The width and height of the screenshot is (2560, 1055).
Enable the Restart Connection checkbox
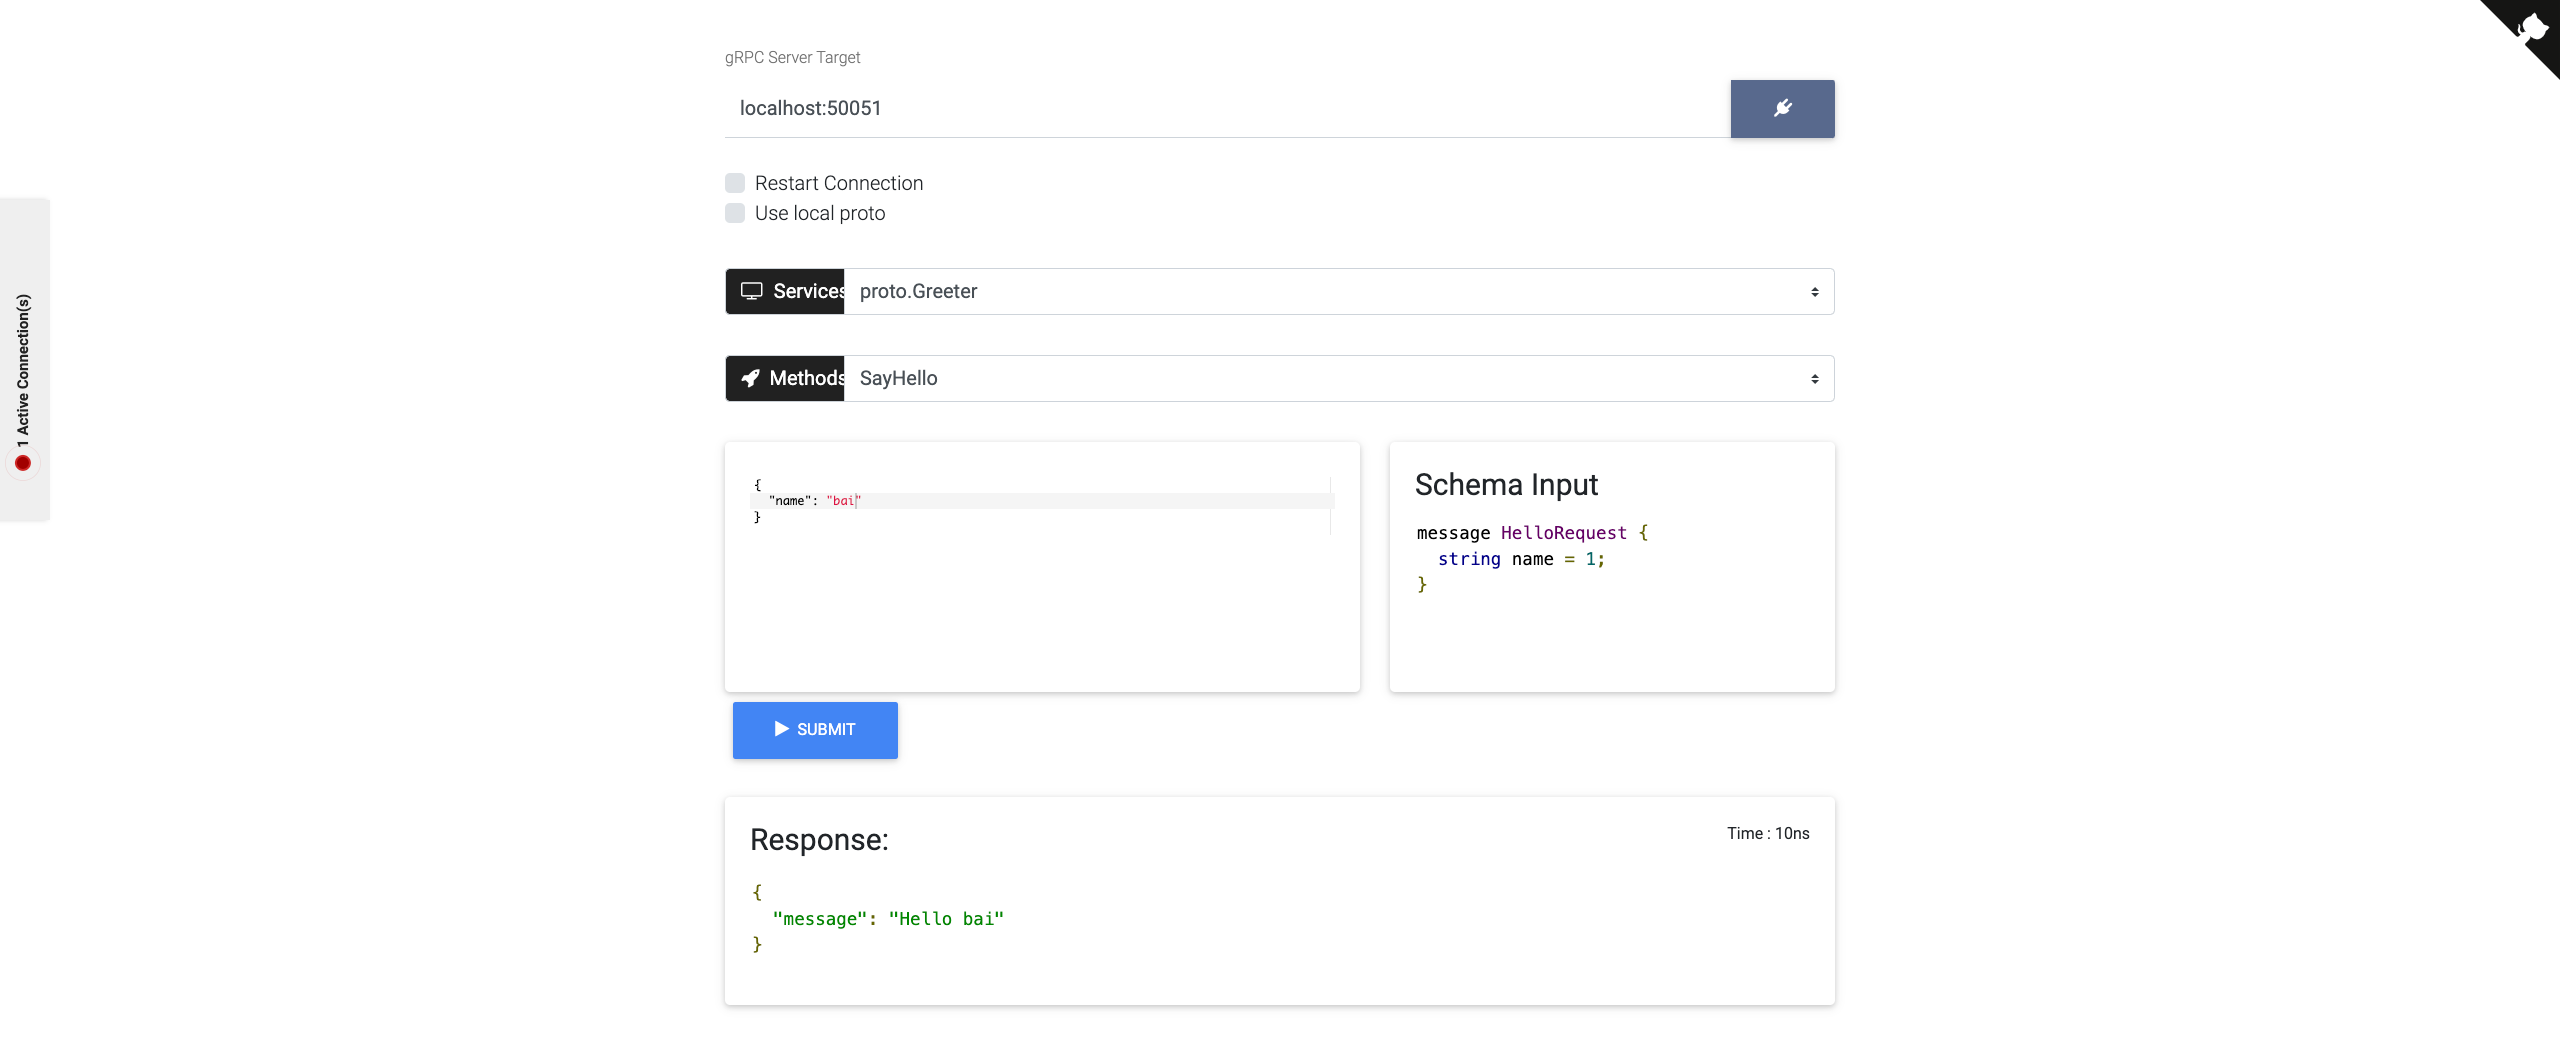point(735,183)
